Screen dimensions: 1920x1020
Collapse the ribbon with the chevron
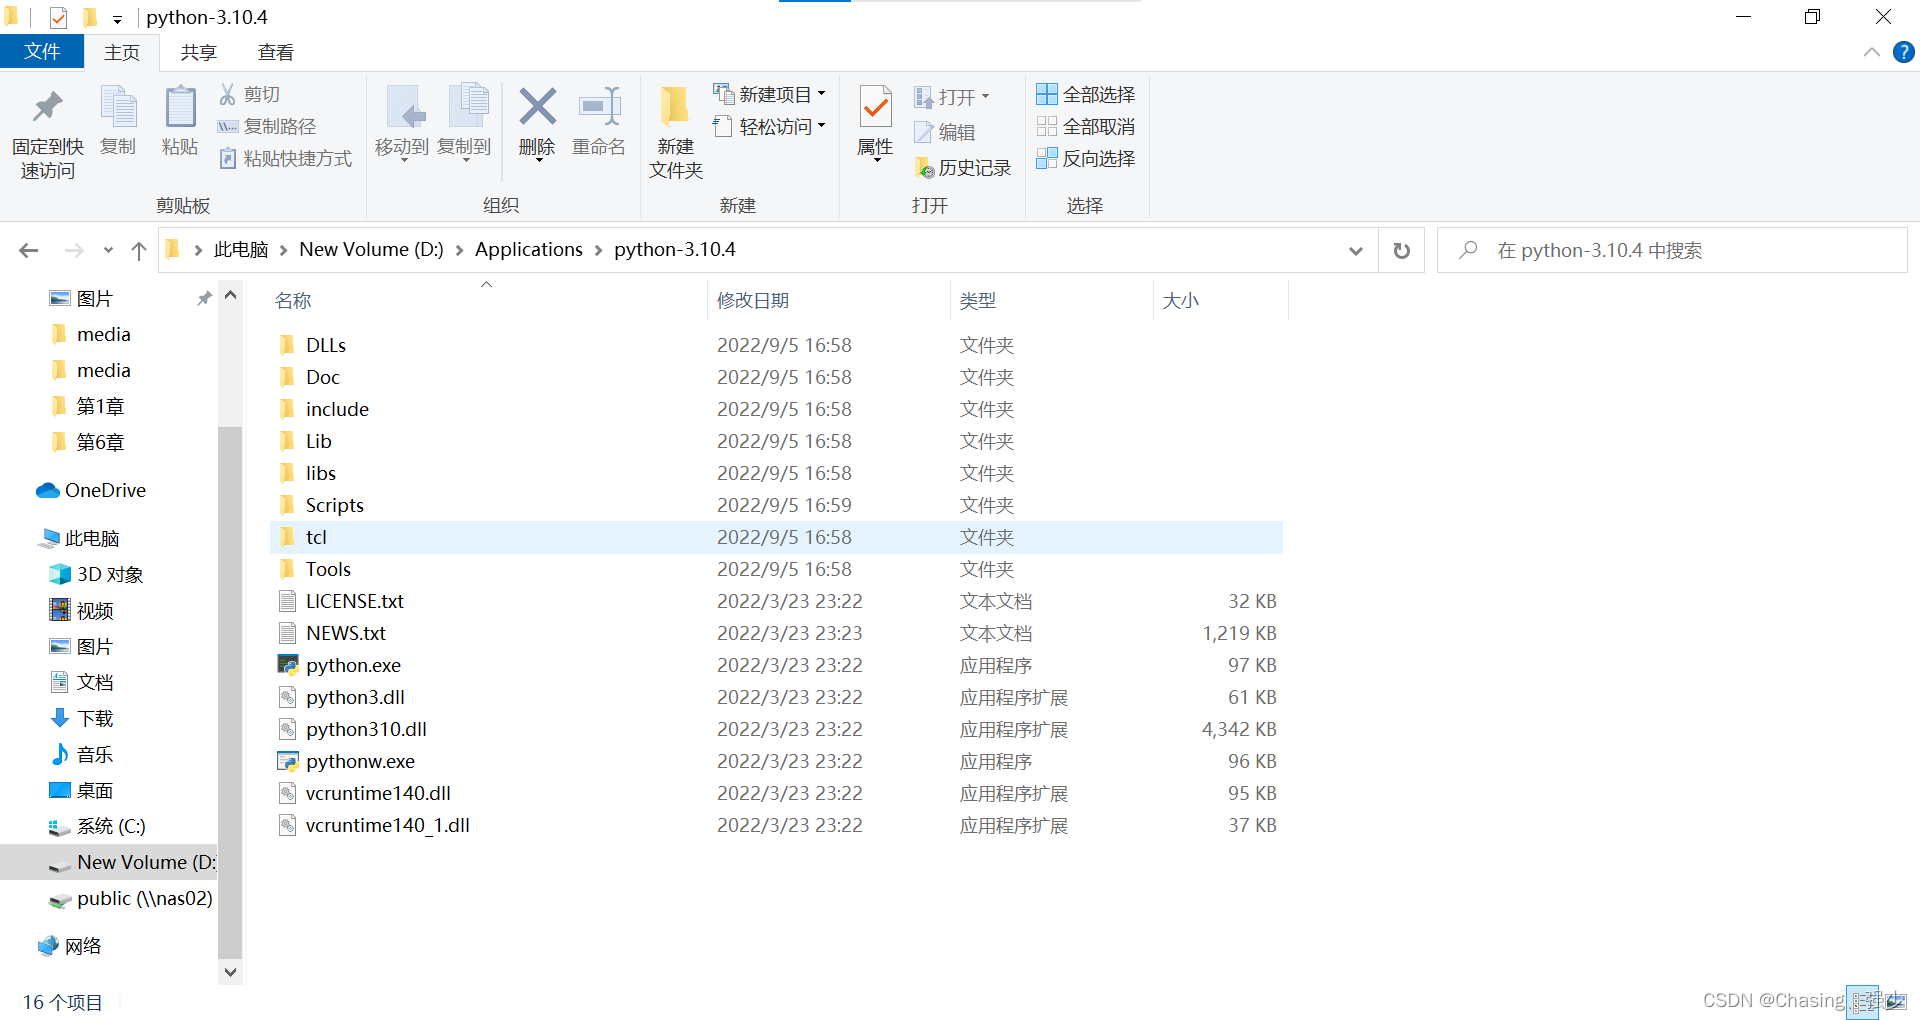[1872, 52]
